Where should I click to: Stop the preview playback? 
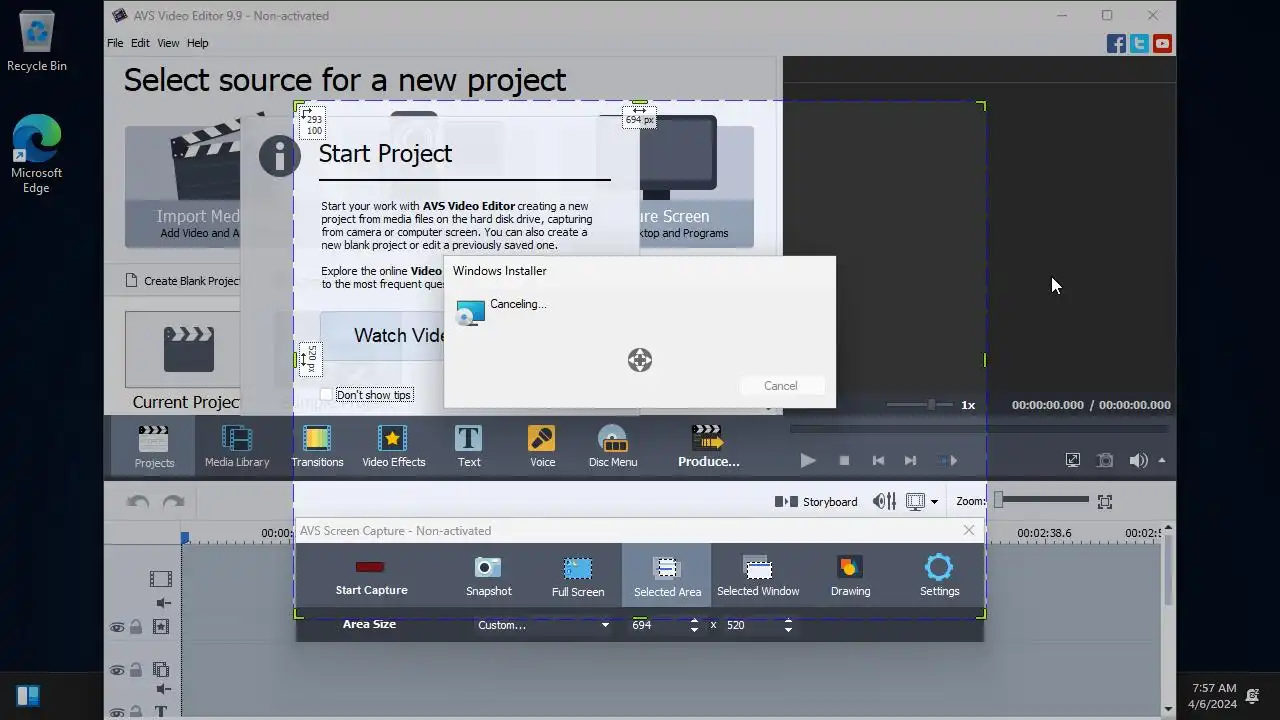844,460
